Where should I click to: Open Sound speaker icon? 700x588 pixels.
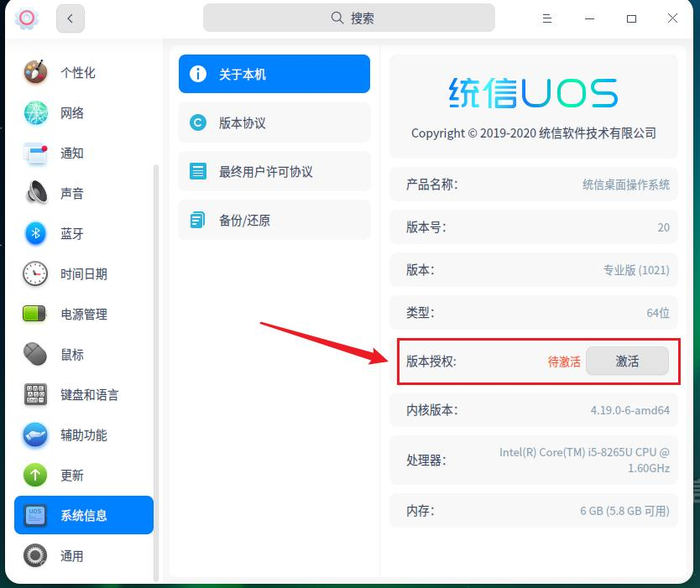point(36,193)
